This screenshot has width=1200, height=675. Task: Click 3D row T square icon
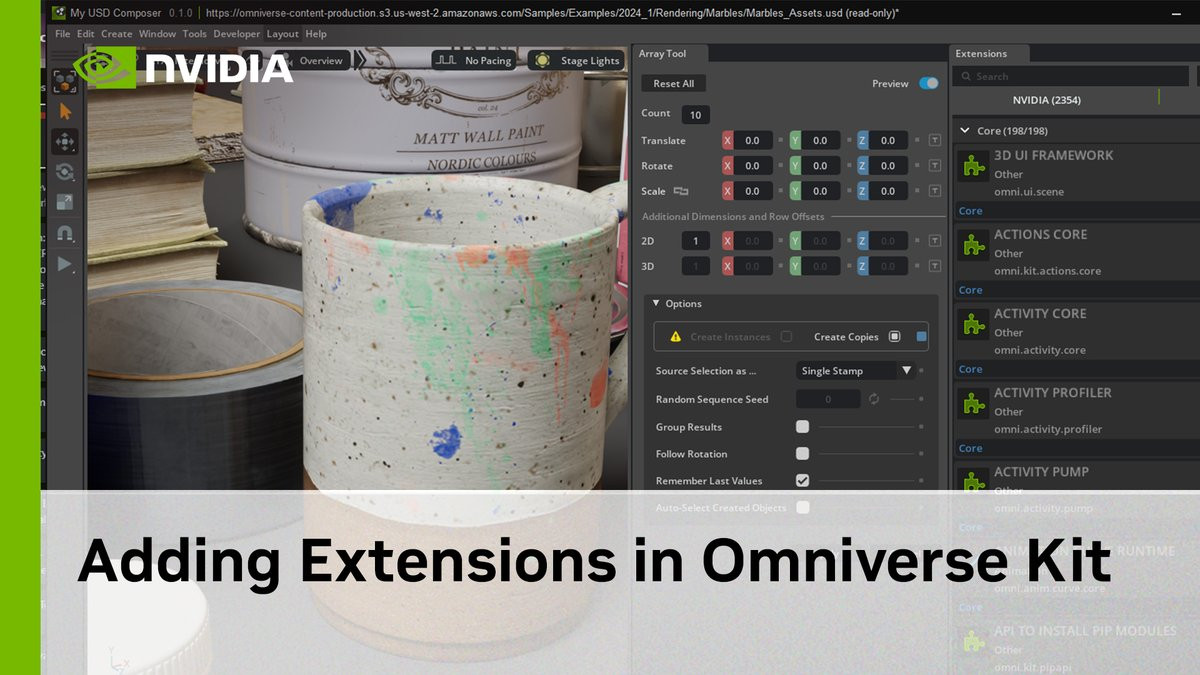click(934, 266)
